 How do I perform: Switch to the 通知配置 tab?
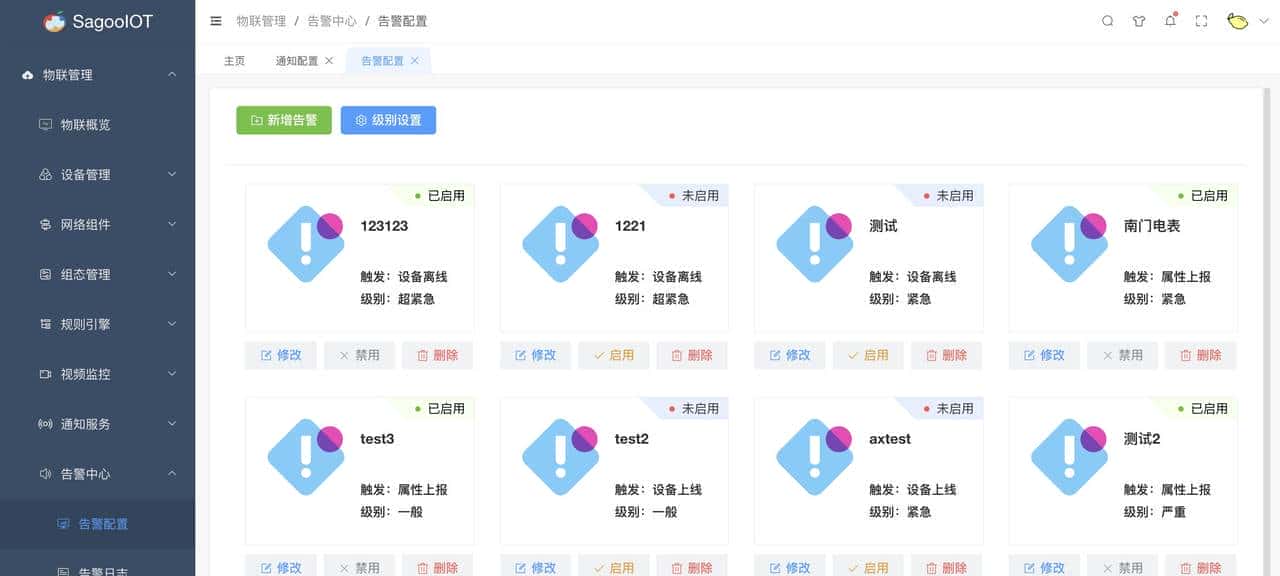click(x=297, y=60)
